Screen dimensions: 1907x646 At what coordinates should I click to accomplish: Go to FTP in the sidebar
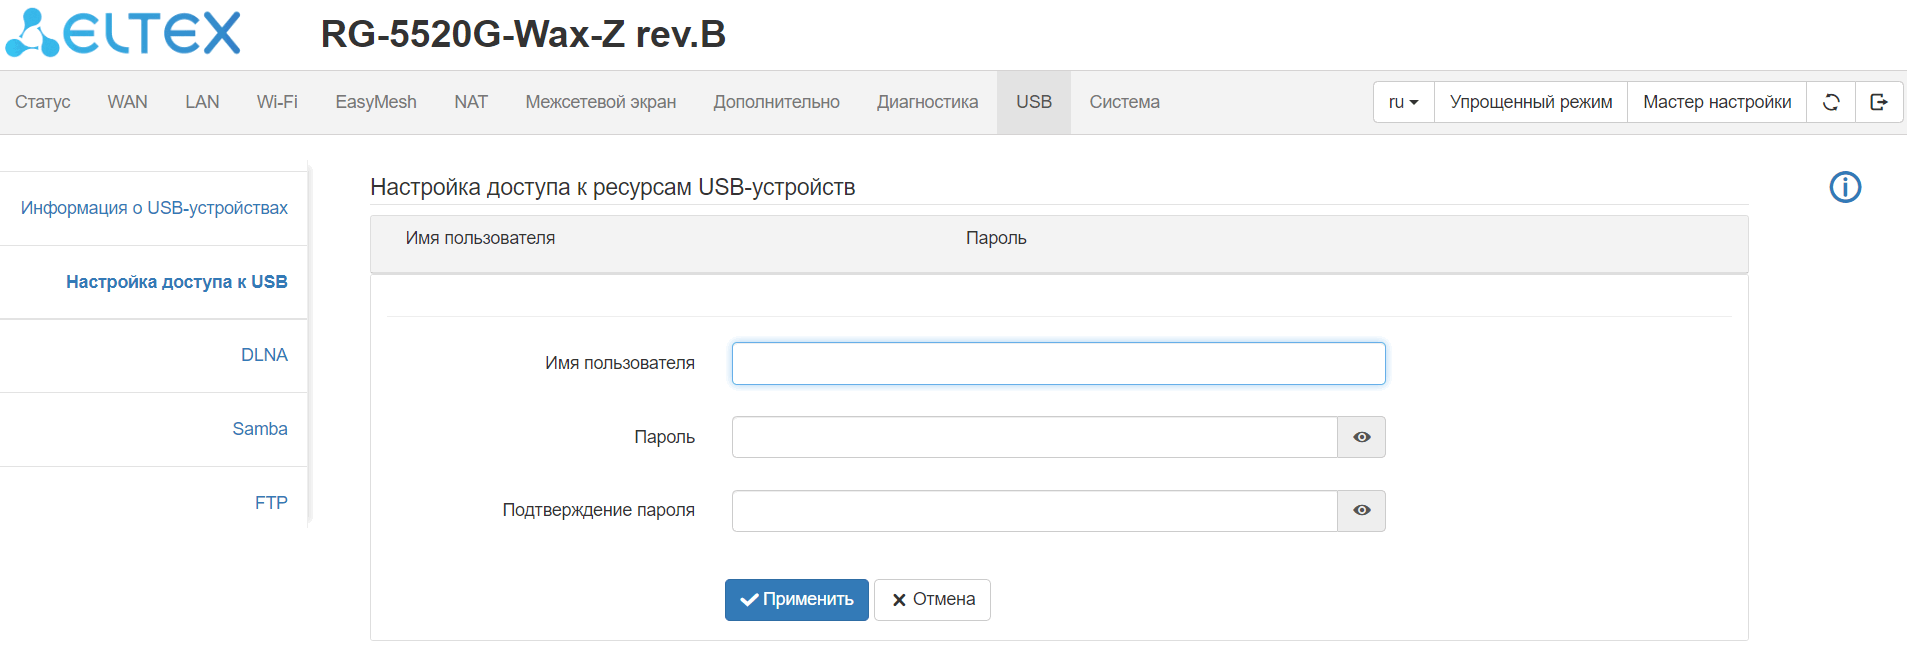point(271,503)
